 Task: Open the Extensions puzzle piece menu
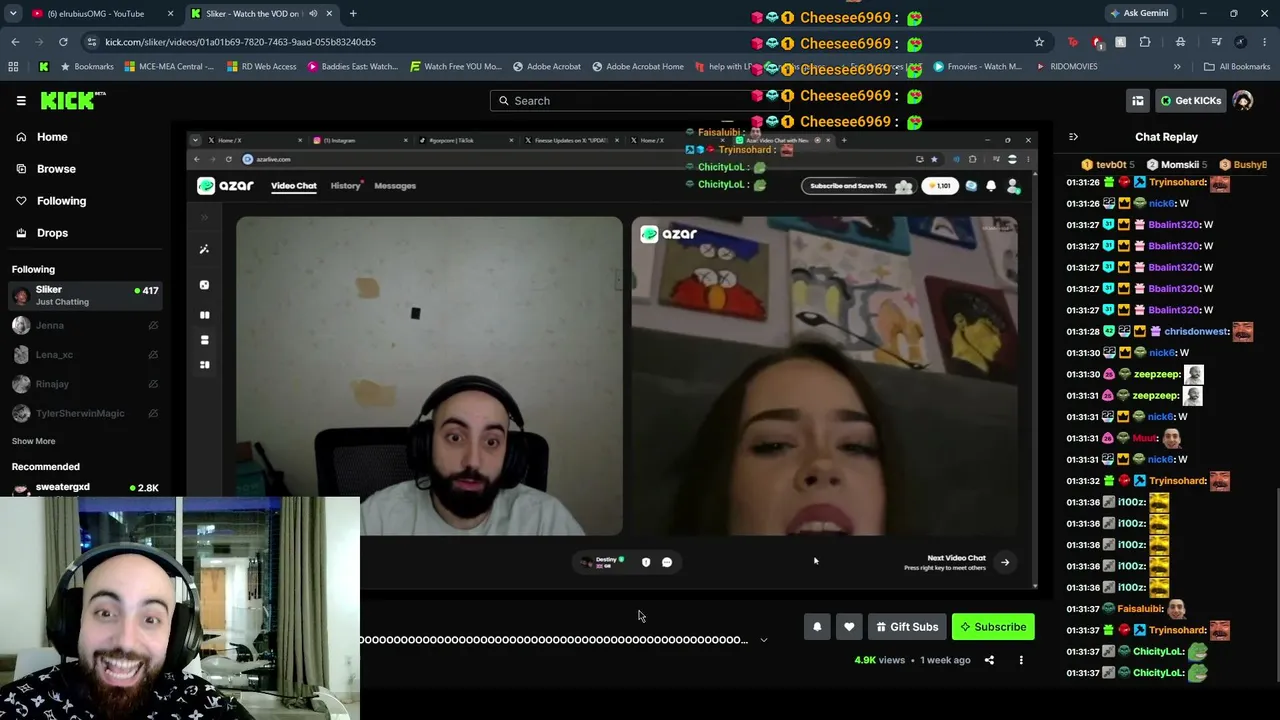click(1145, 42)
